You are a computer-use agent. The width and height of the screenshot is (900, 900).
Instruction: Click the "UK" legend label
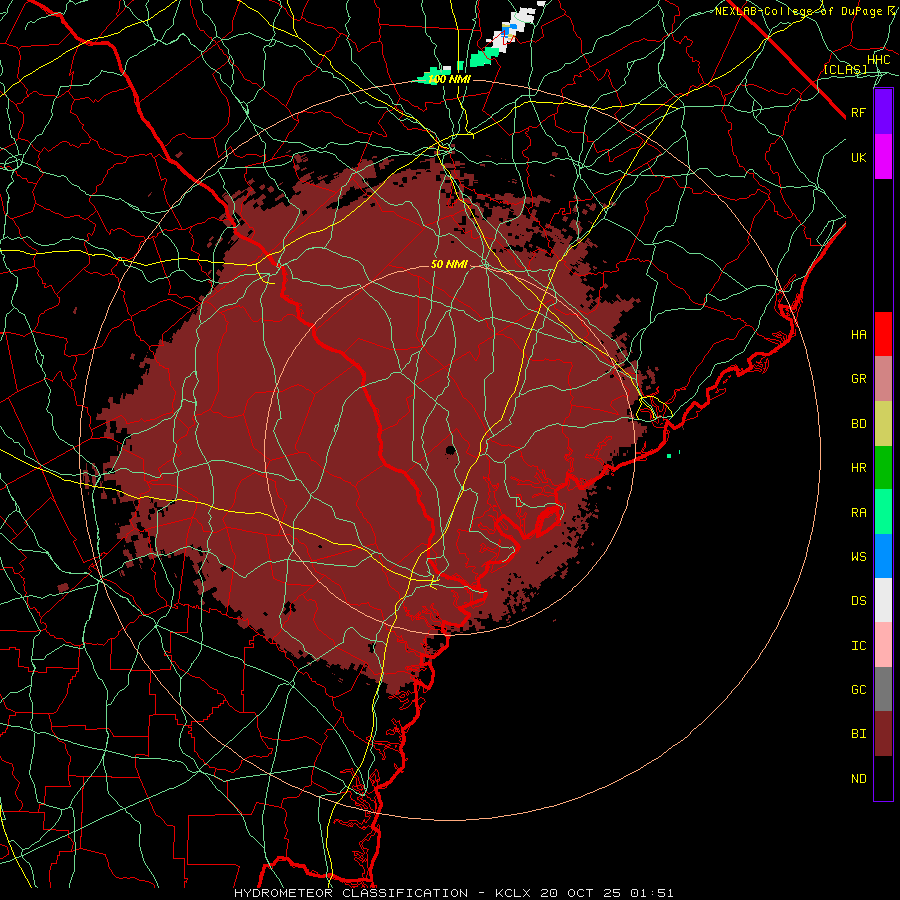(859, 157)
